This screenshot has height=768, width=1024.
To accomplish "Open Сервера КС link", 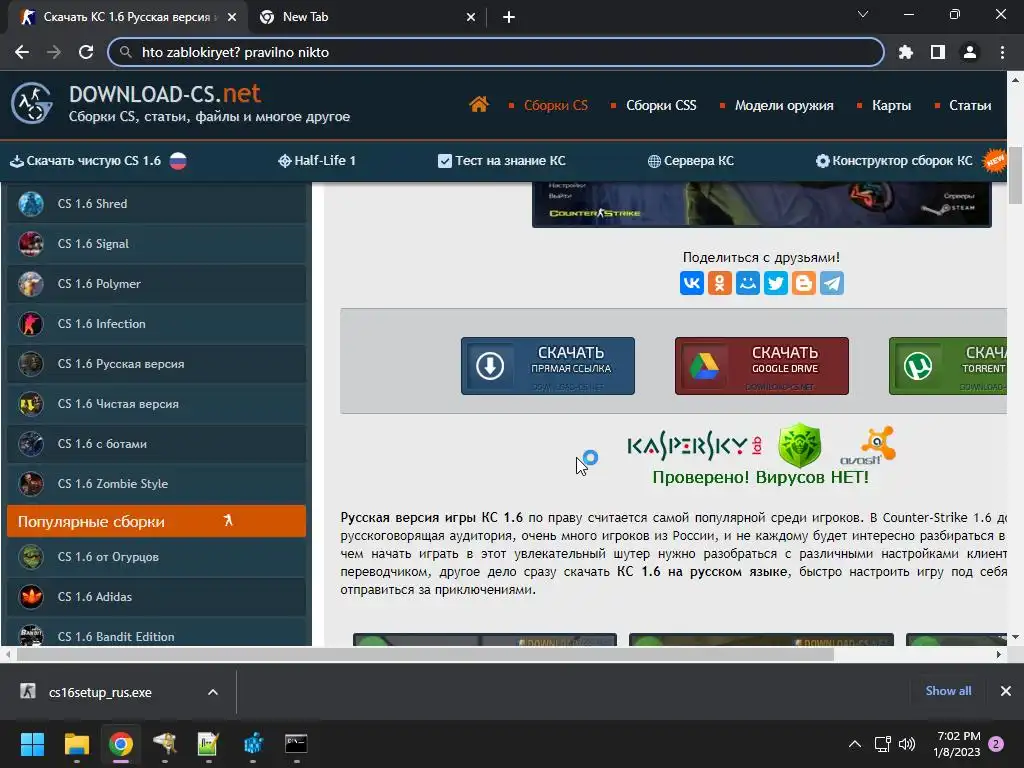I will tap(690, 161).
